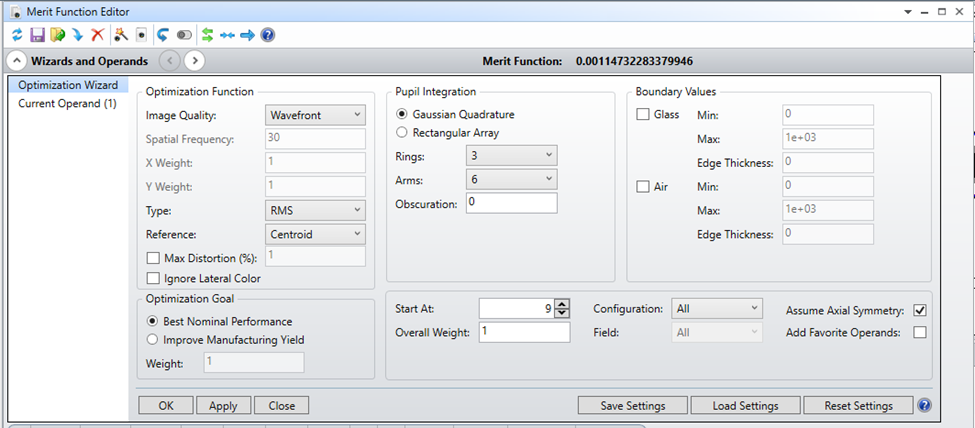Click the blue inward-pointing arrows icon

click(x=227, y=35)
